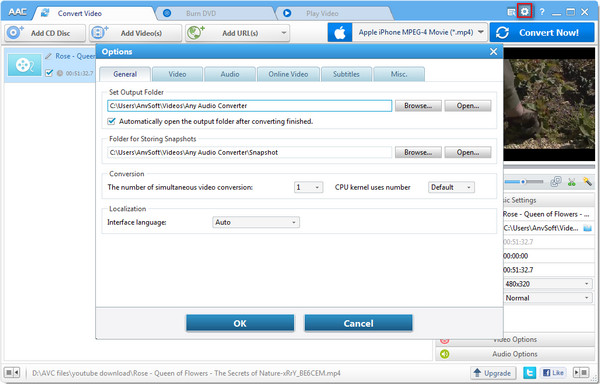Open the output format dropdown Apple iPhone MPEG-4

(x=420, y=33)
